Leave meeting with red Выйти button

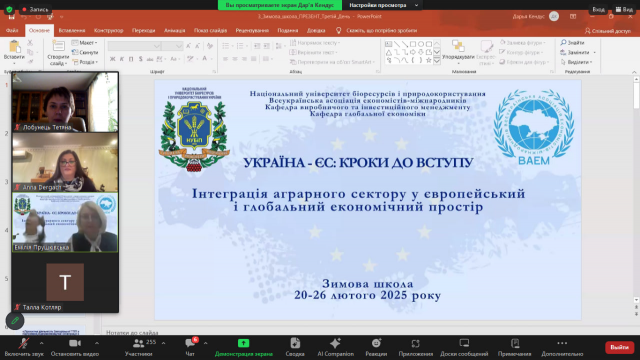(619, 347)
